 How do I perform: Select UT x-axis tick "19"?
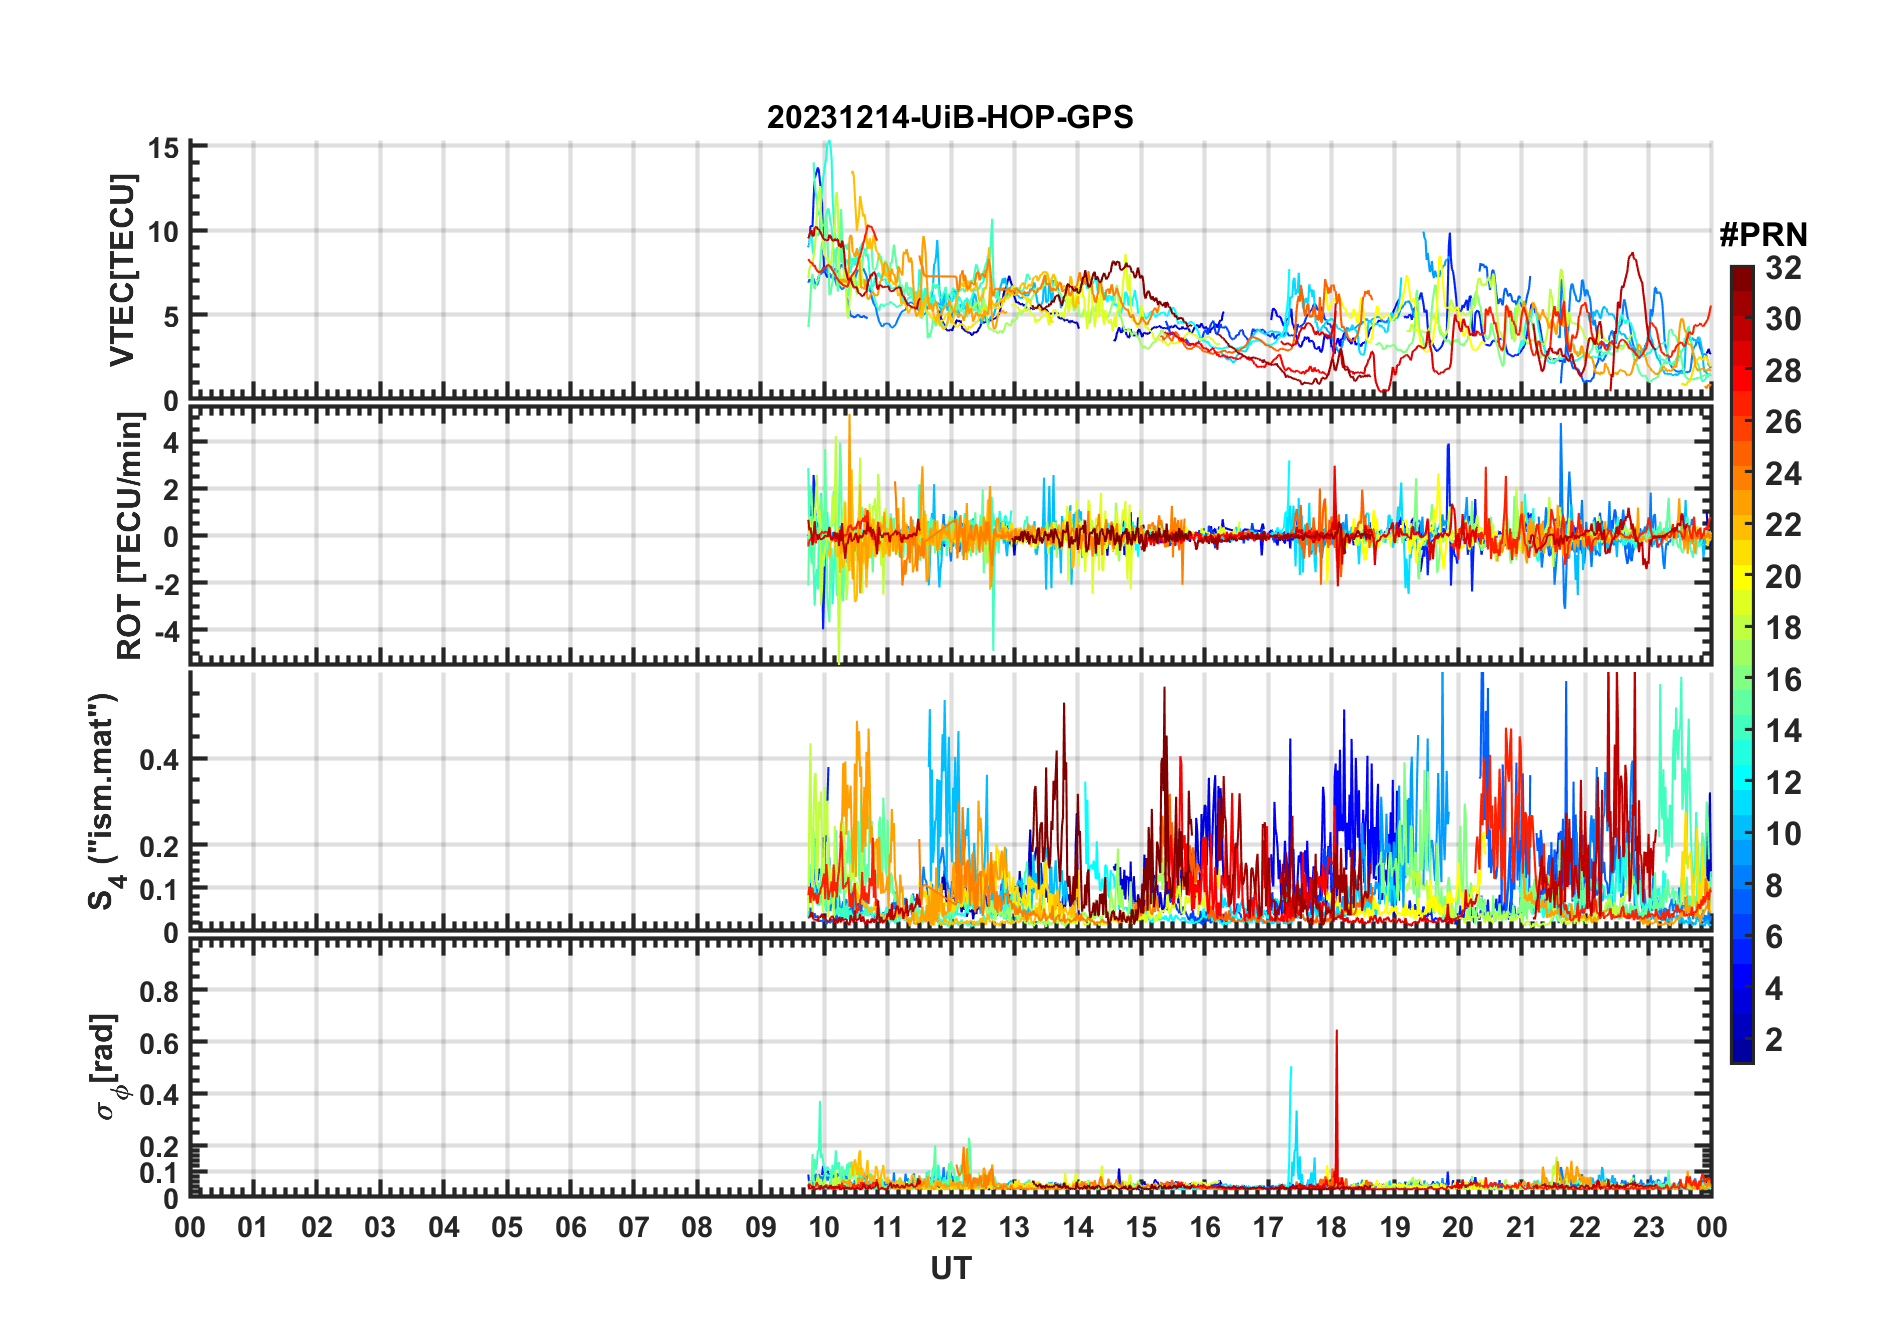[1395, 1227]
